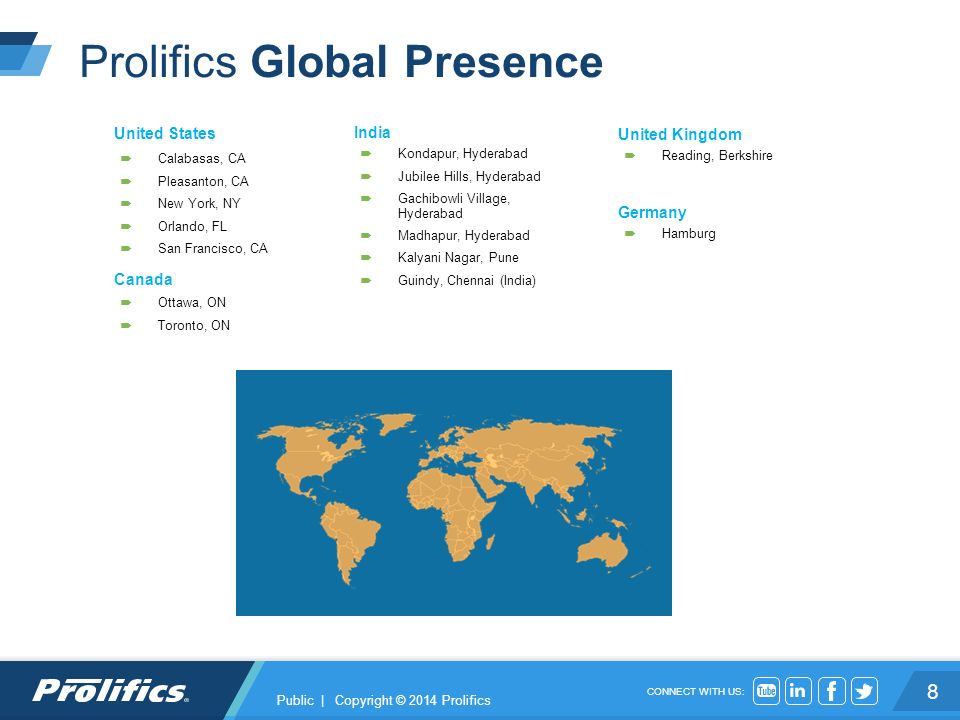960x720 pixels.
Task: Select the Ottawa, ON entry
Action: point(192,302)
